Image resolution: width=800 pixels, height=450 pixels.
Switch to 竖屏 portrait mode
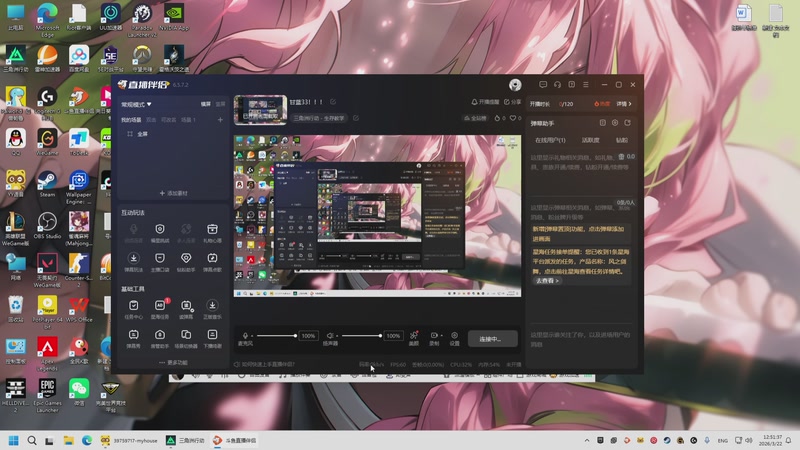[220, 104]
